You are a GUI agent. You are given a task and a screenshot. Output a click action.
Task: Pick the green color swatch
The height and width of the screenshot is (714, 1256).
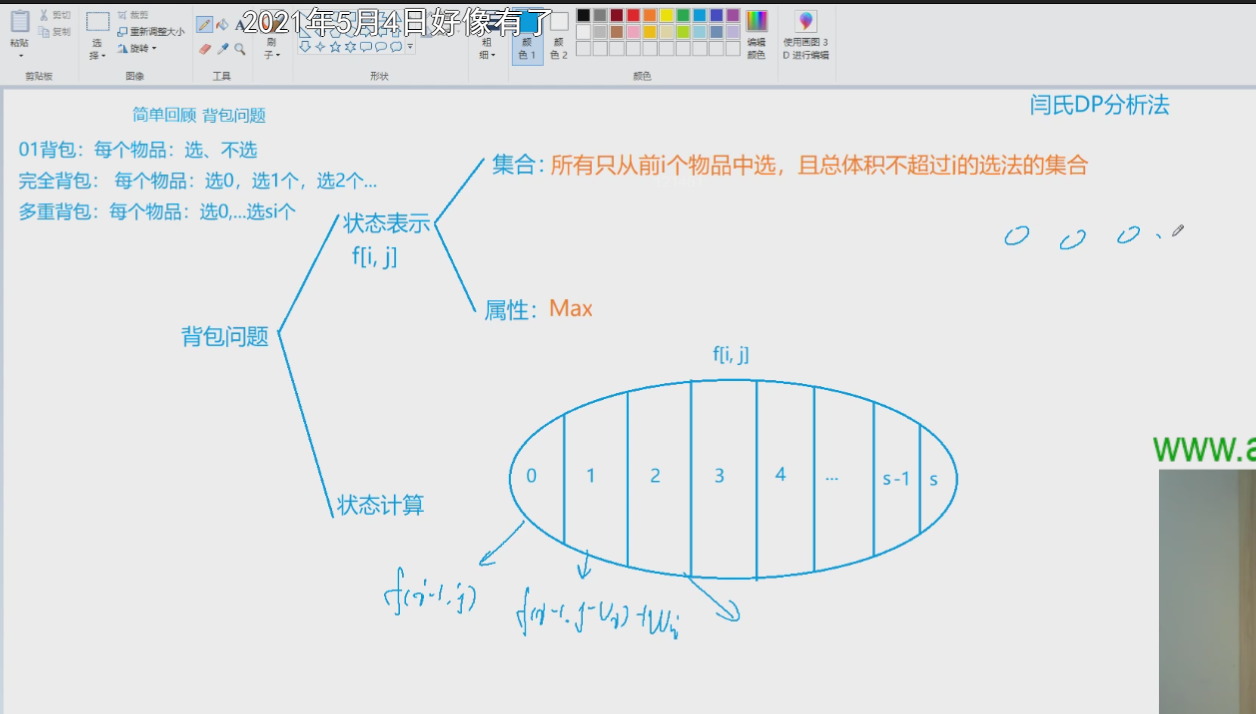(x=683, y=15)
